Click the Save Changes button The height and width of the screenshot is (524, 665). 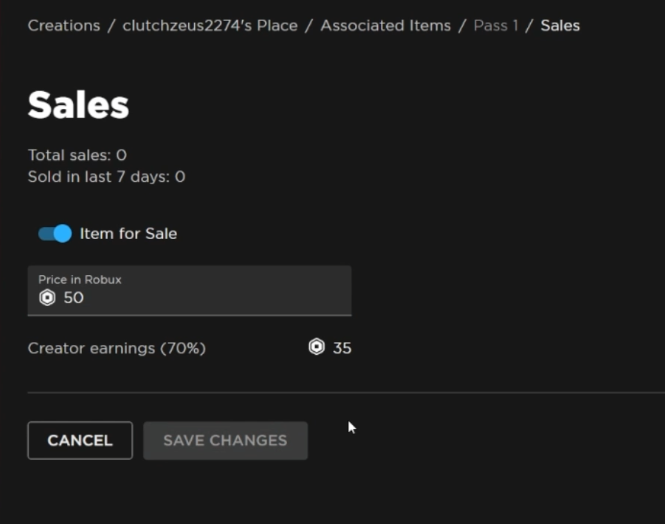click(x=225, y=440)
